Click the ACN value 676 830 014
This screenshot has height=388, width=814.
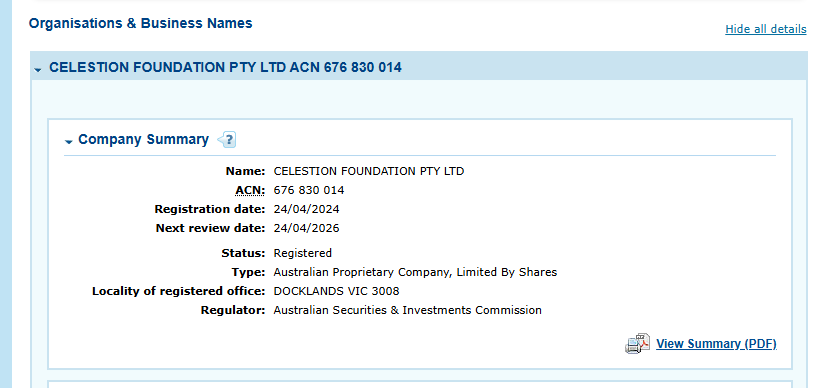(x=309, y=191)
